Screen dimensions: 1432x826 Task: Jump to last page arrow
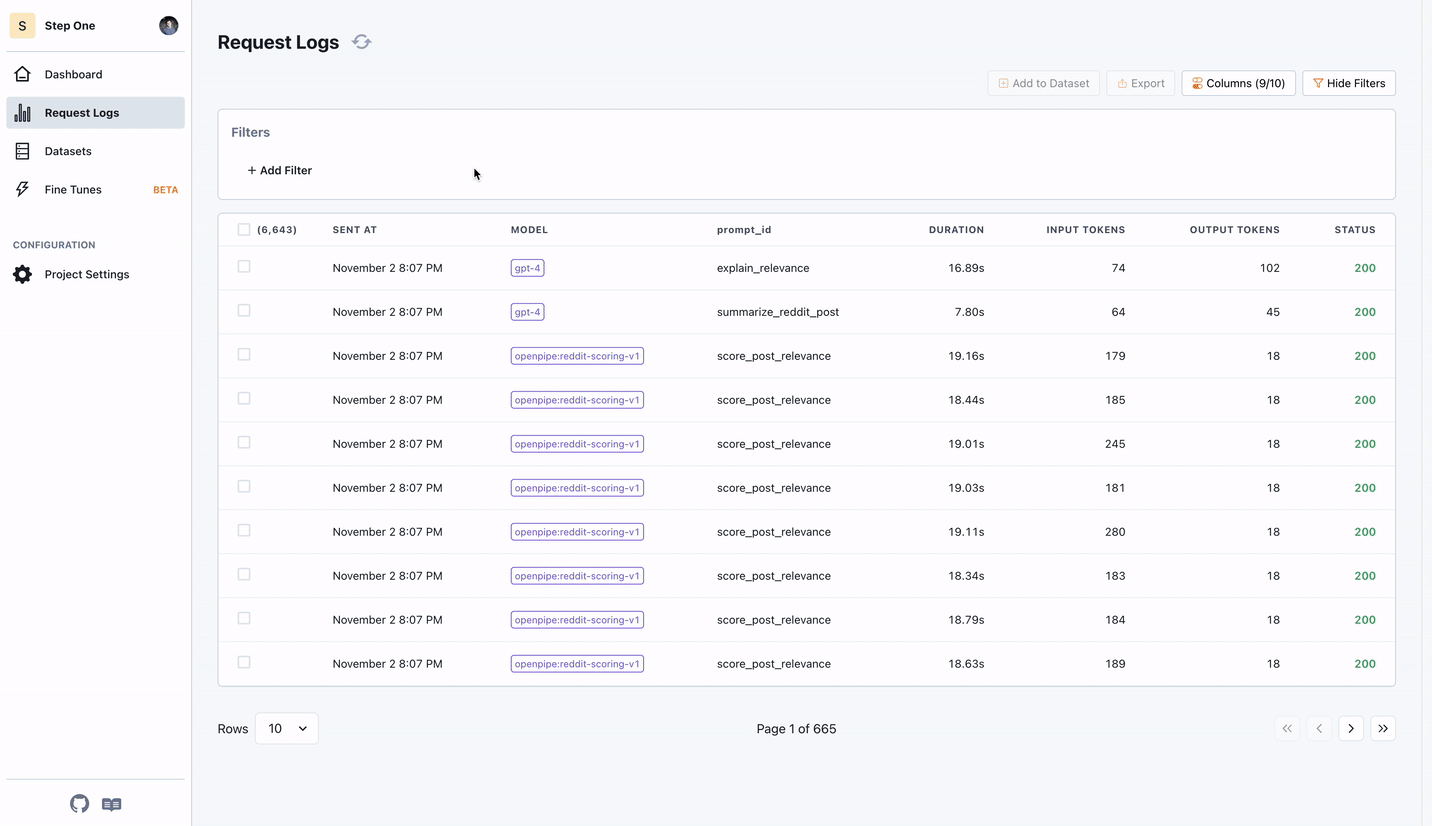pyautogui.click(x=1383, y=729)
